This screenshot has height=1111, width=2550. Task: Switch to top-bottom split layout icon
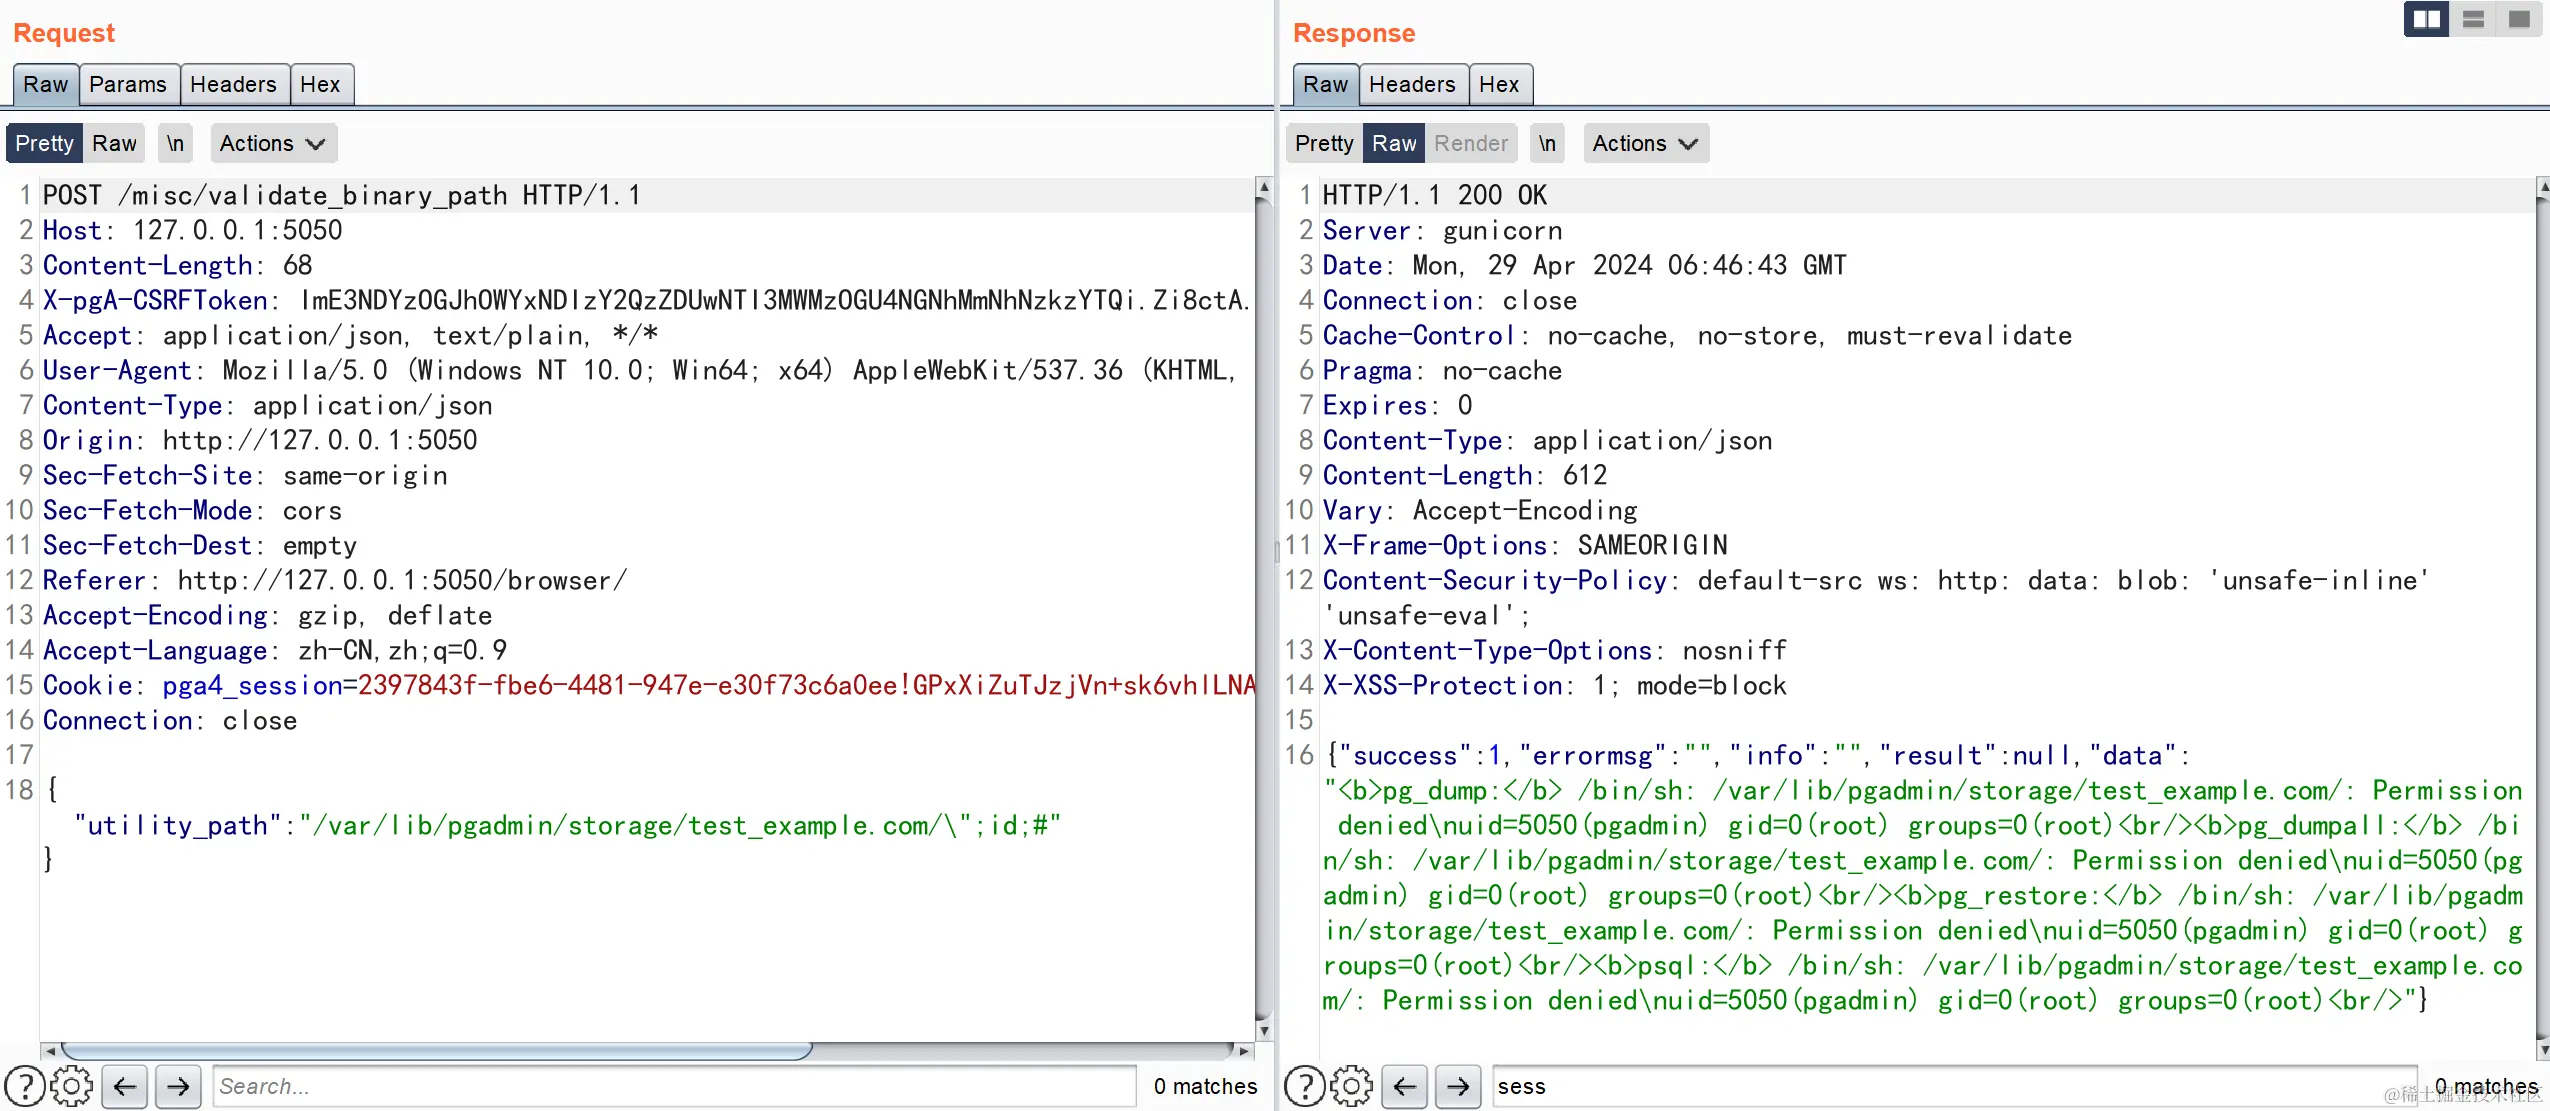[x=2473, y=19]
